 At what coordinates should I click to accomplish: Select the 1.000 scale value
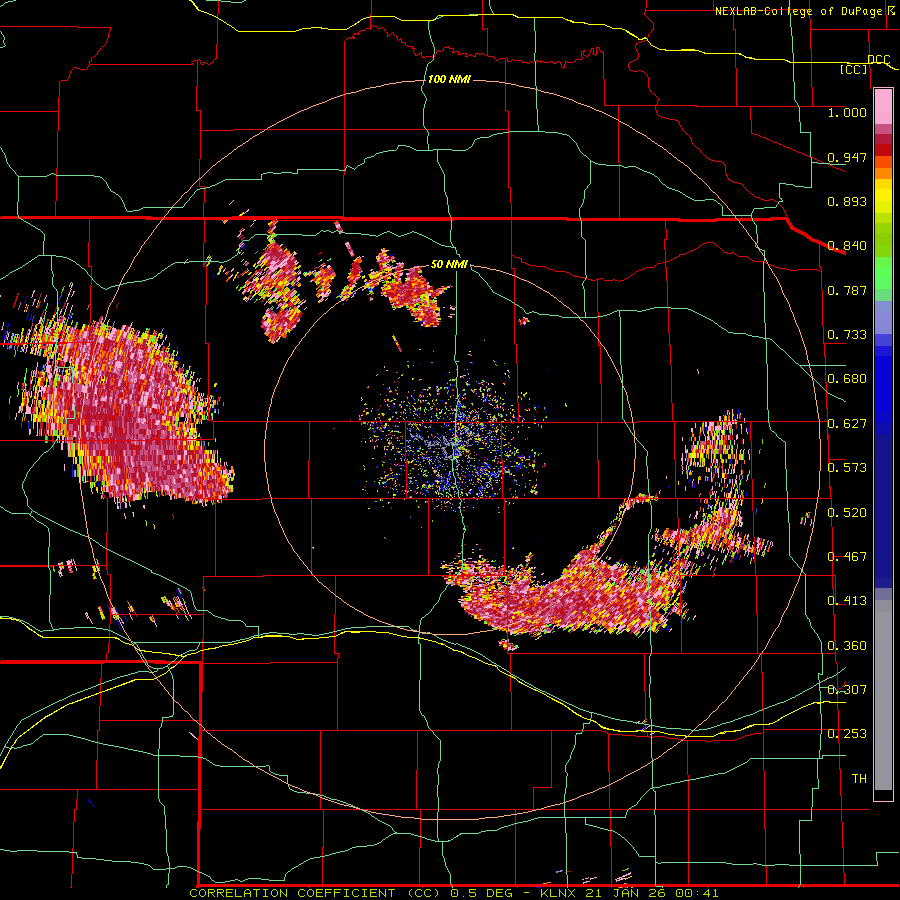847,112
